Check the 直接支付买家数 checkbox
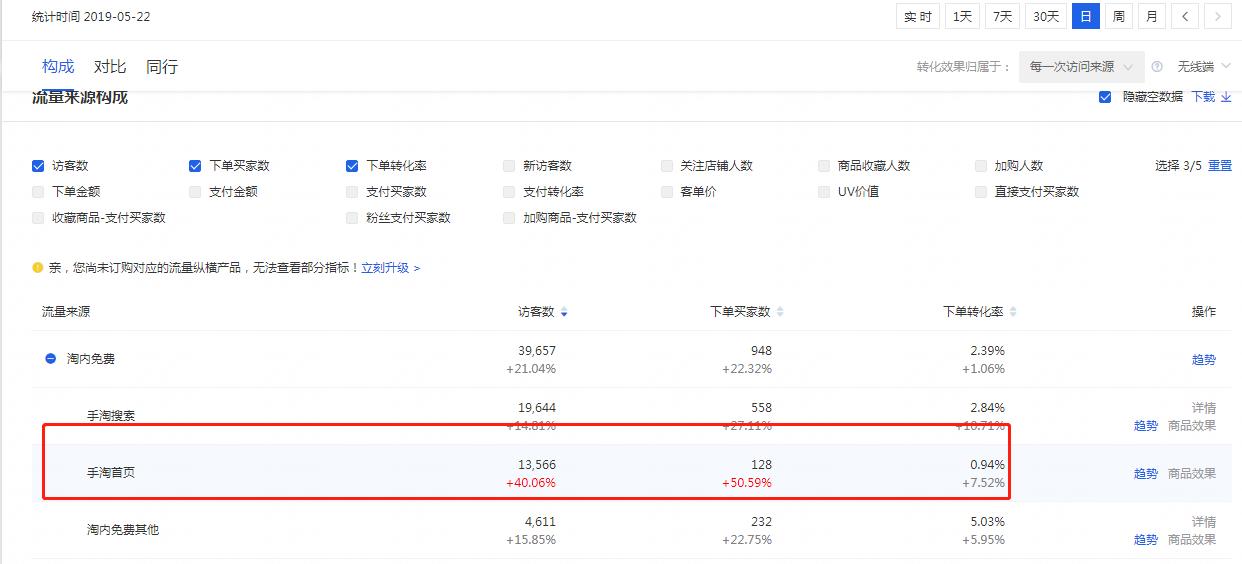This screenshot has height=564, width=1242. click(x=981, y=192)
